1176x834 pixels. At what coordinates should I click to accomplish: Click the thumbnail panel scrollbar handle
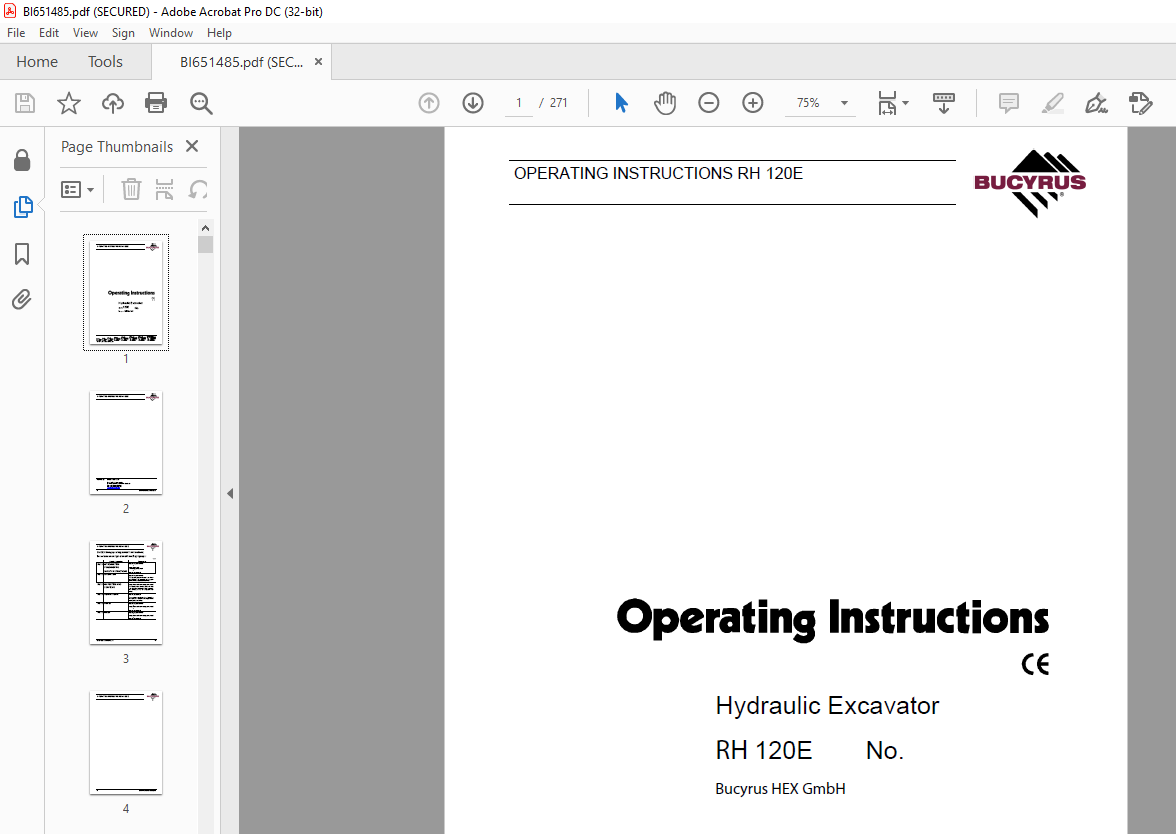pyautogui.click(x=206, y=244)
